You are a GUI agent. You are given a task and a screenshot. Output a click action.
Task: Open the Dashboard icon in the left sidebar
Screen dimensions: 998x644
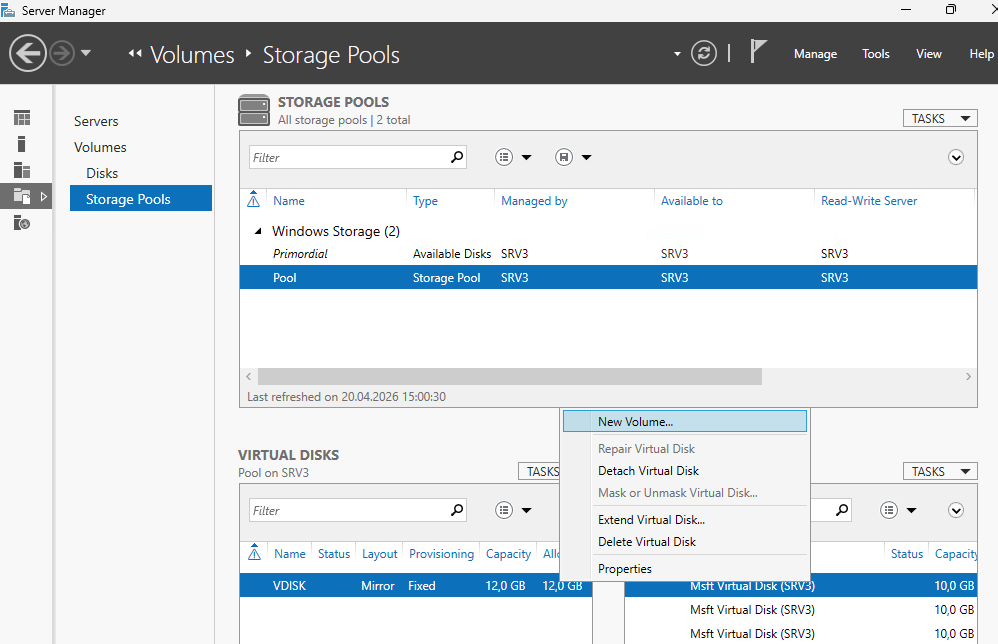tap(22, 118)
